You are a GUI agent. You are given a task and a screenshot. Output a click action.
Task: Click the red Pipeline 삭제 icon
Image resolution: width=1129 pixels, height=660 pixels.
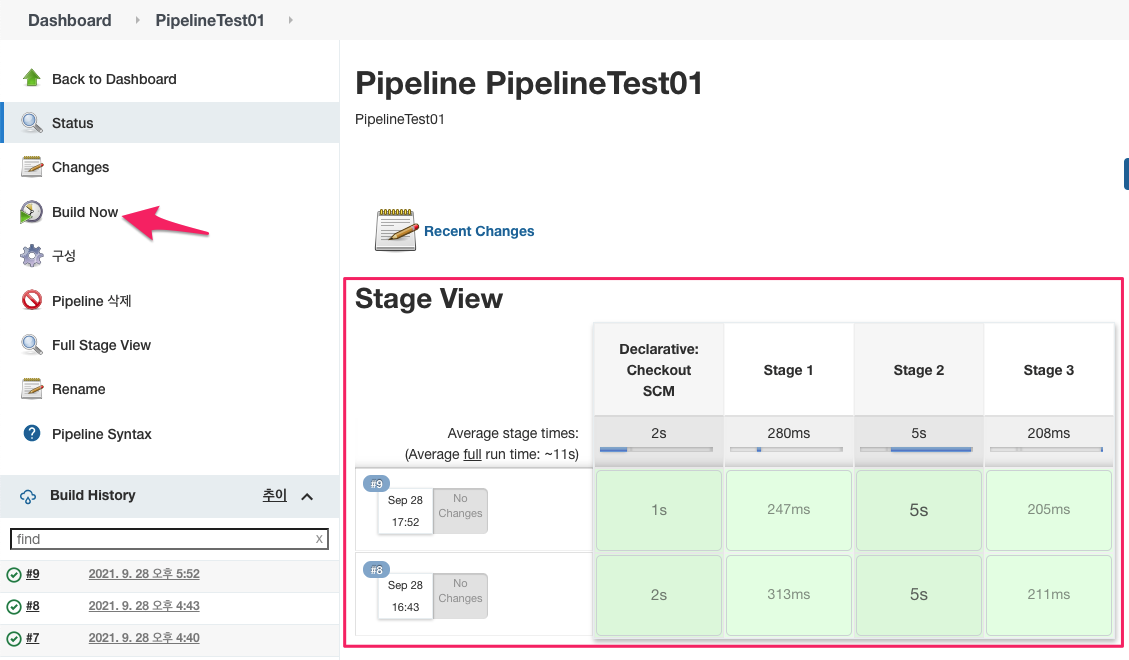(x=32, y=300)
